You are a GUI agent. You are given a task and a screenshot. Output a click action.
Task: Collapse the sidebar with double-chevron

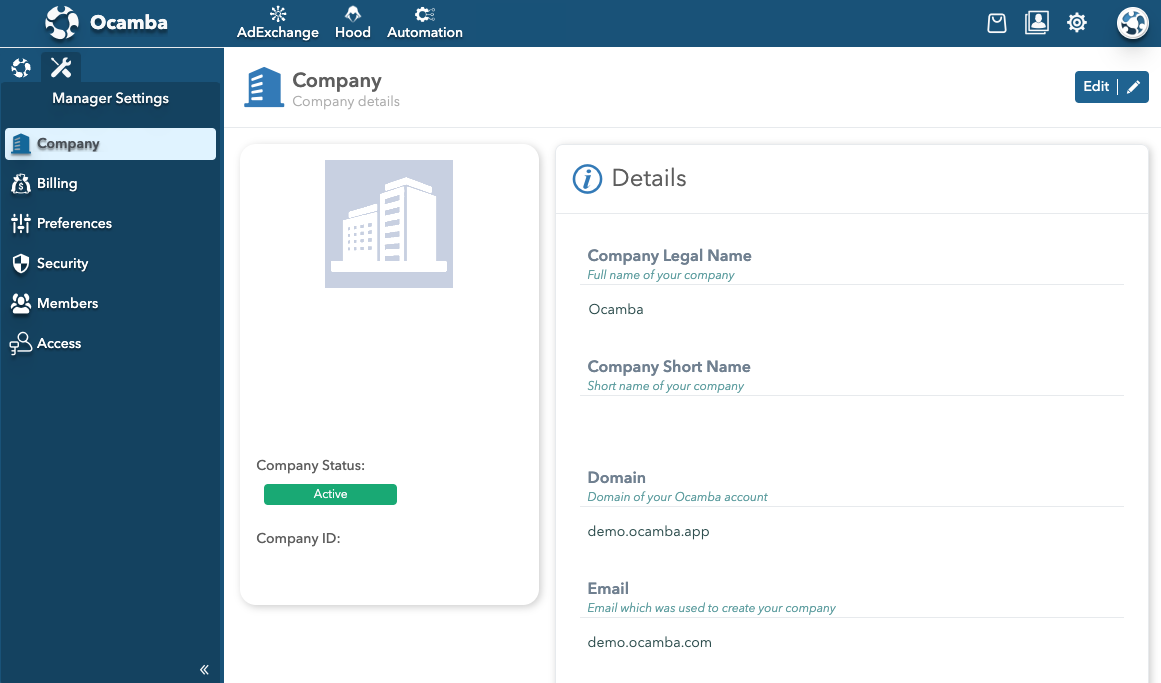click(x=204, y=670)
